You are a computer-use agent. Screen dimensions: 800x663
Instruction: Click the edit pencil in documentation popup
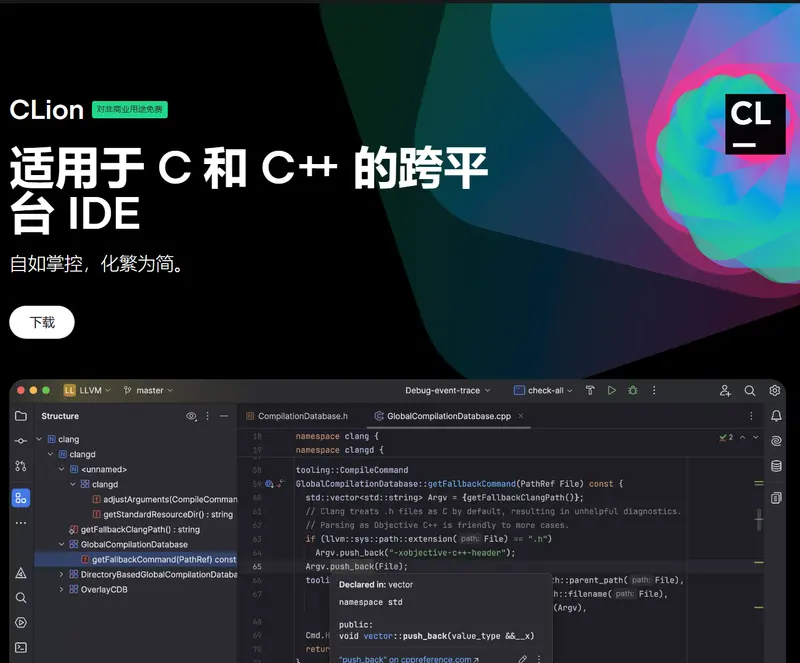point(522,659)
